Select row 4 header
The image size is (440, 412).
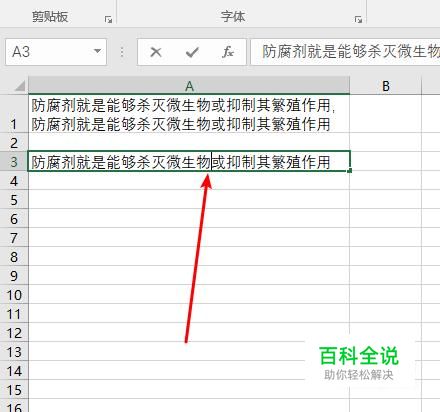tap(14, 181)
